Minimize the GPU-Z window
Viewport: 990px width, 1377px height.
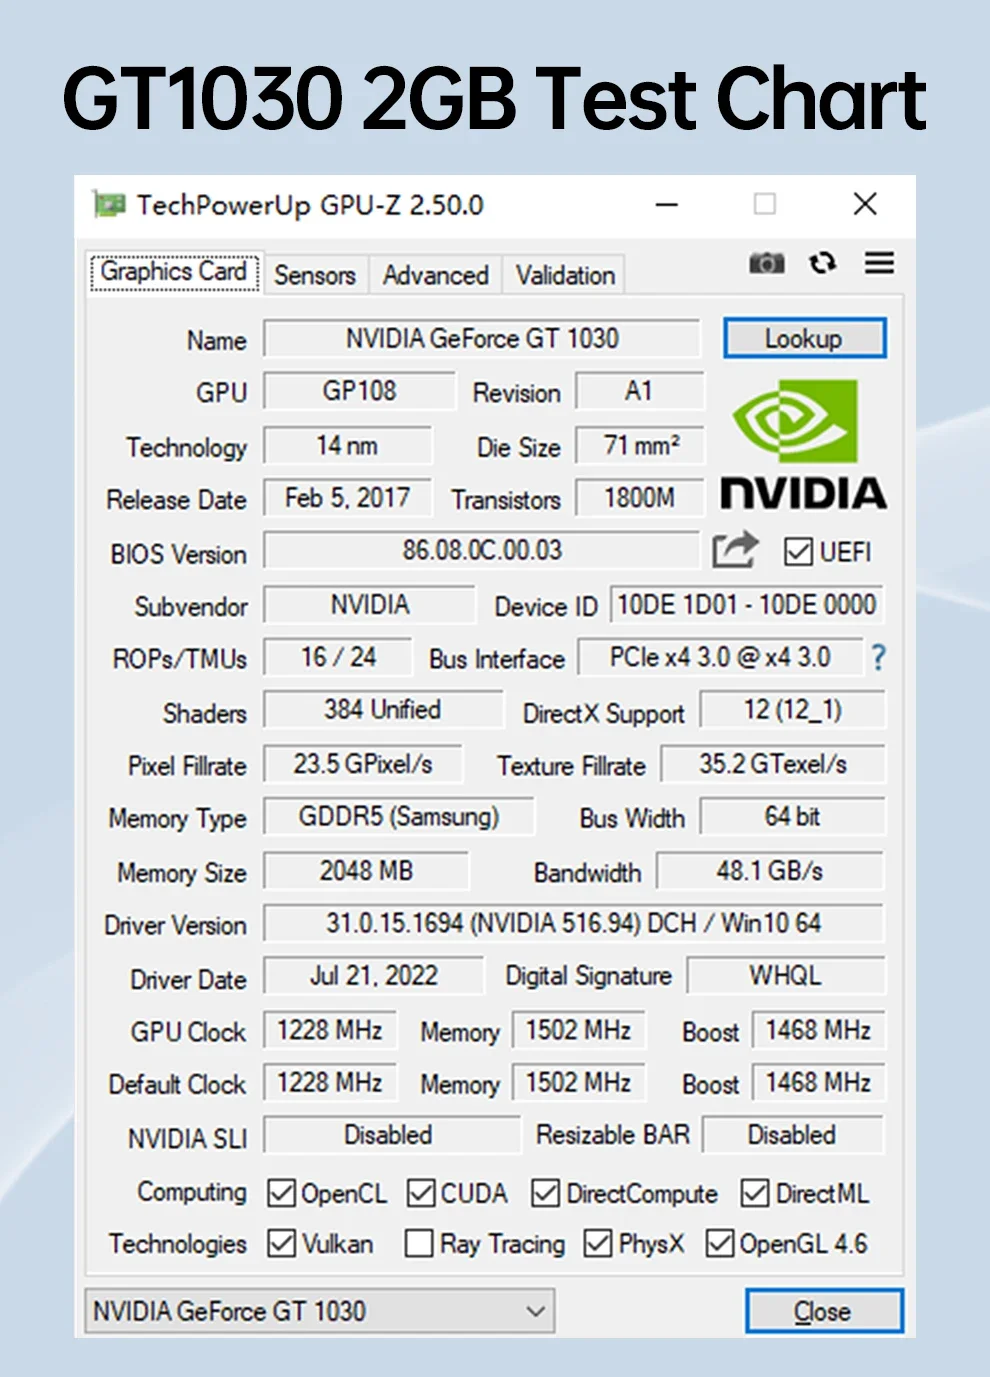coord(667,205)
